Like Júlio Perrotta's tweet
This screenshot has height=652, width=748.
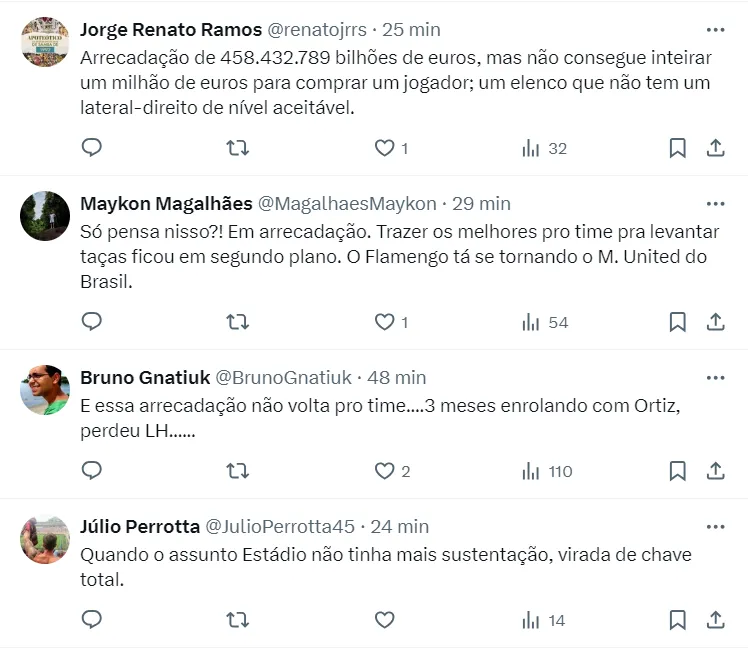[385, 620]
